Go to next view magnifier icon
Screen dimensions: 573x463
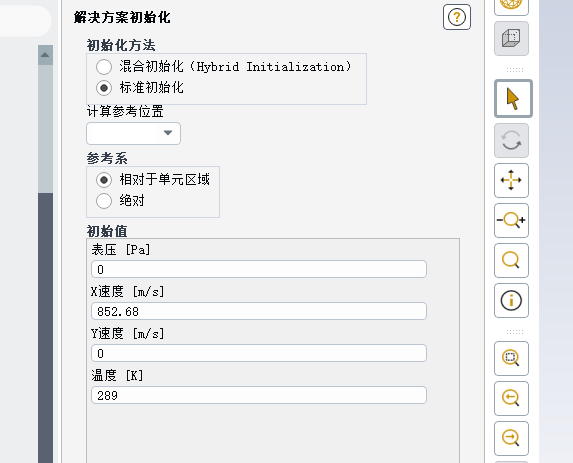[x=511, y=438]
